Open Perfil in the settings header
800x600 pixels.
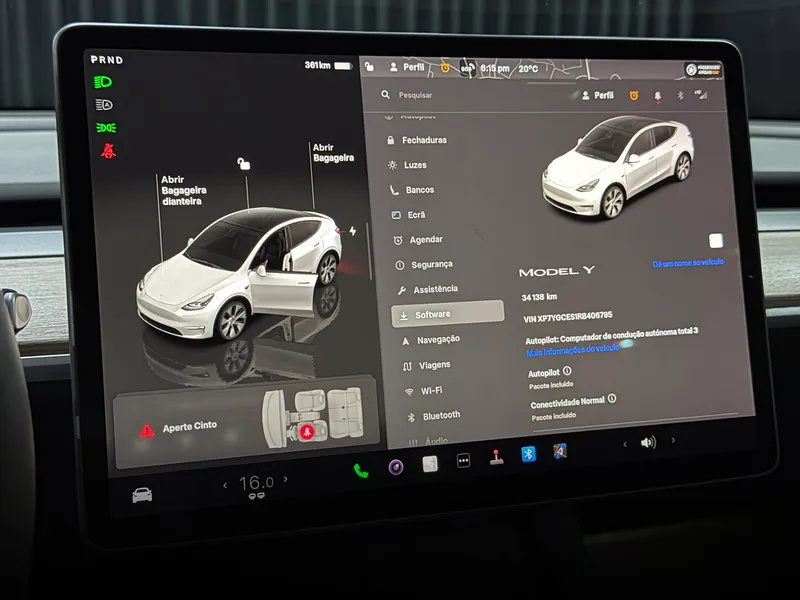pos(598,95)
